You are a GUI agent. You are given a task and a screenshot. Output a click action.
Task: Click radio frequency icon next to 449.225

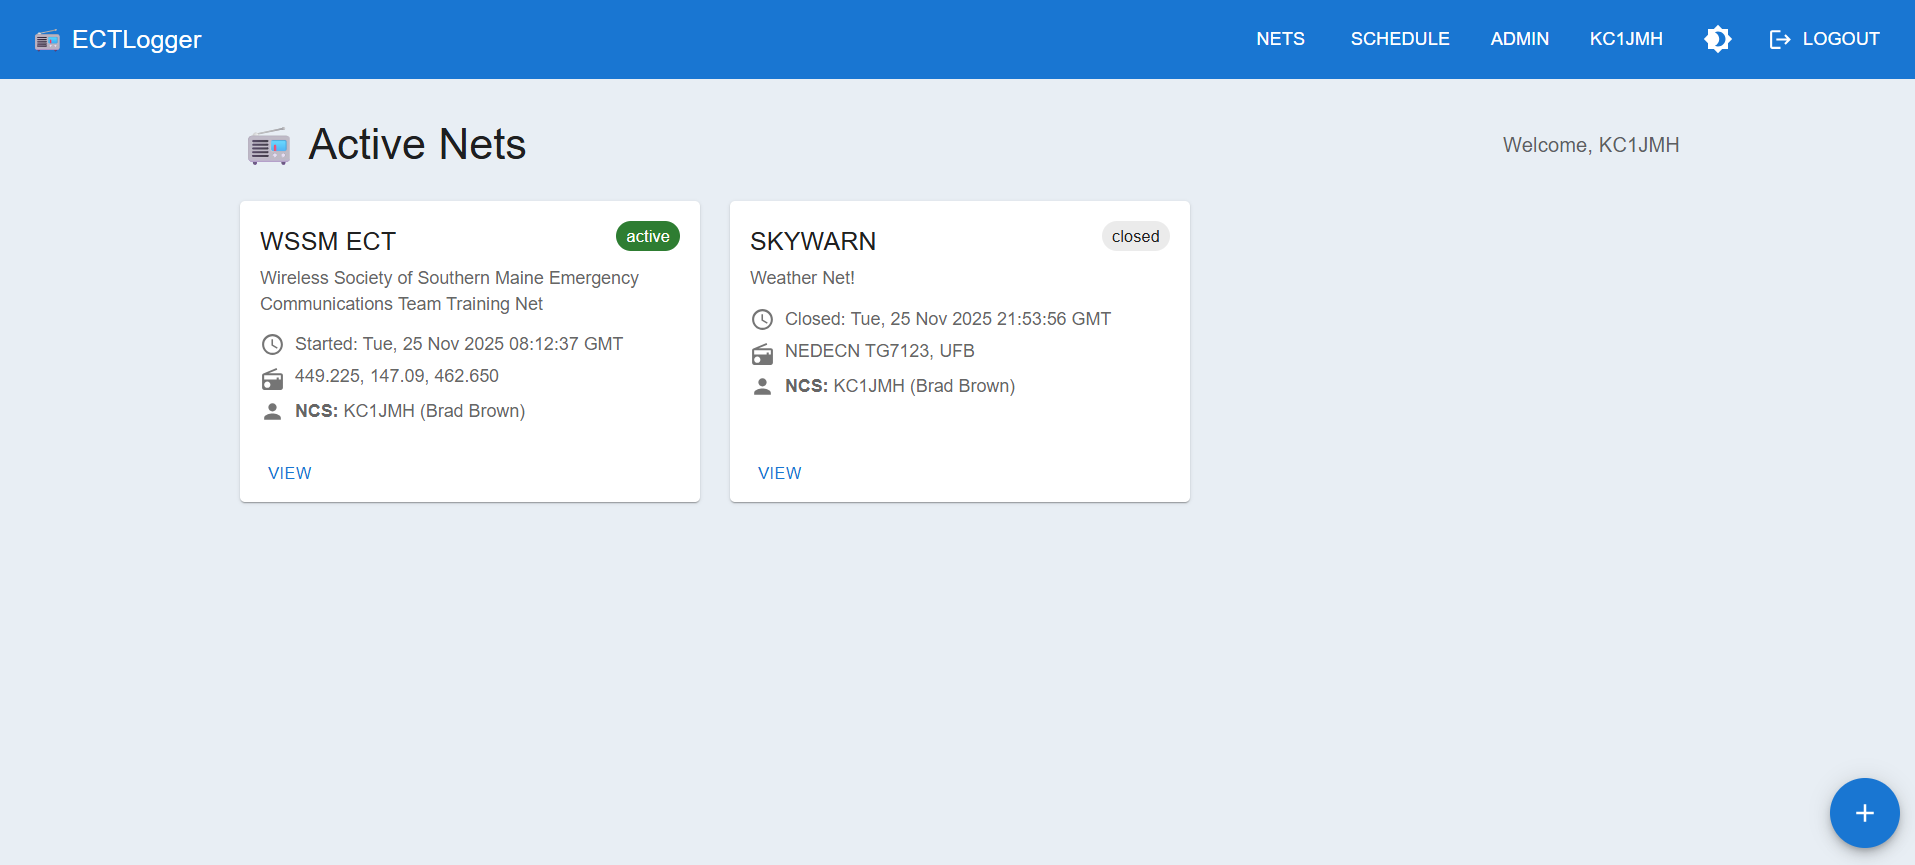[x=272, y=378]
